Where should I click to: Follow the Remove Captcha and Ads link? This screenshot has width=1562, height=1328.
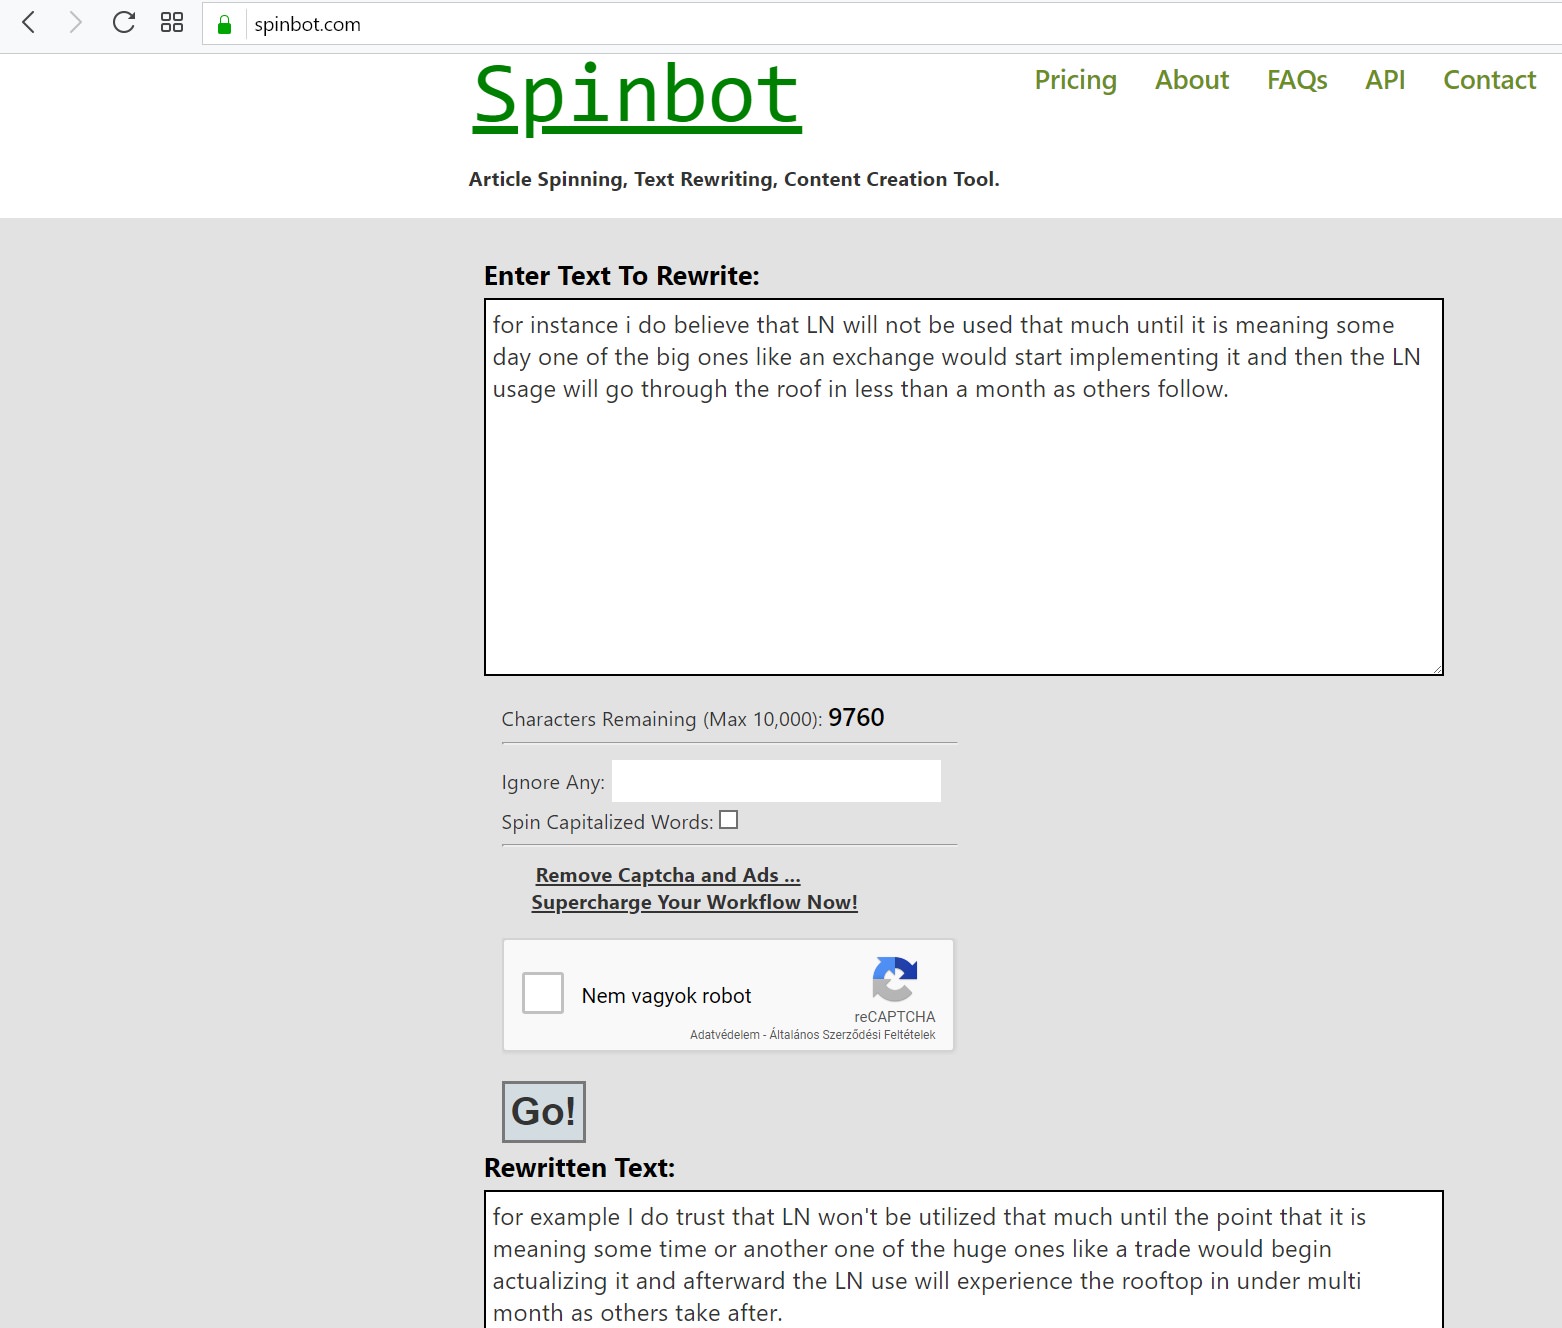[668, 875]
